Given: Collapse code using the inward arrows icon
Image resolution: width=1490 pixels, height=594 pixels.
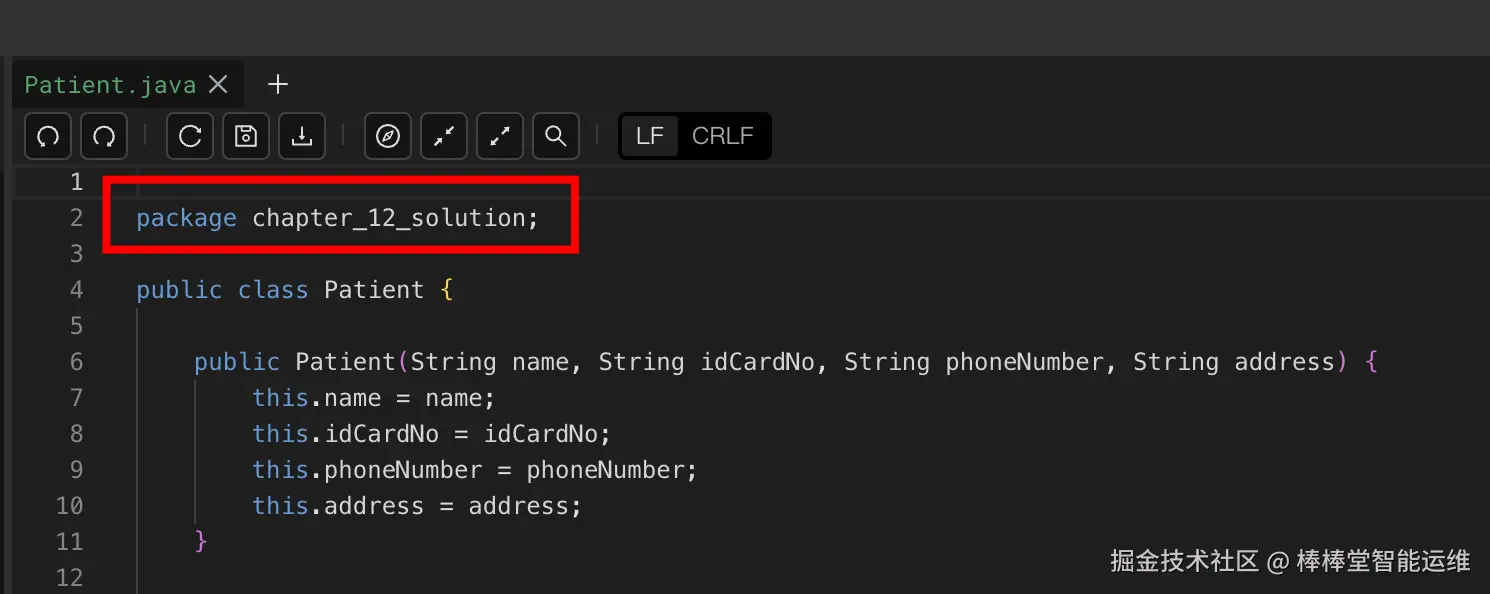Looking at the screenshot, I should click(444, 136).
